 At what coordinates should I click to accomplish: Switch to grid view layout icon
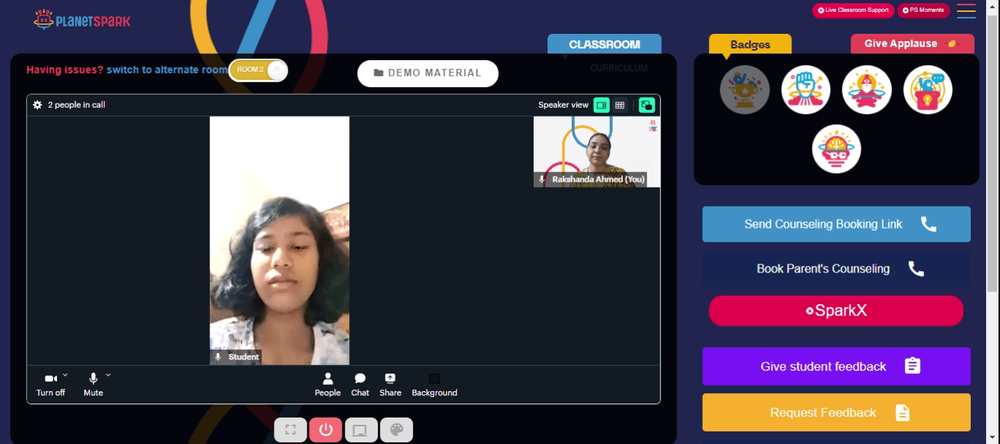click(619, 105)
